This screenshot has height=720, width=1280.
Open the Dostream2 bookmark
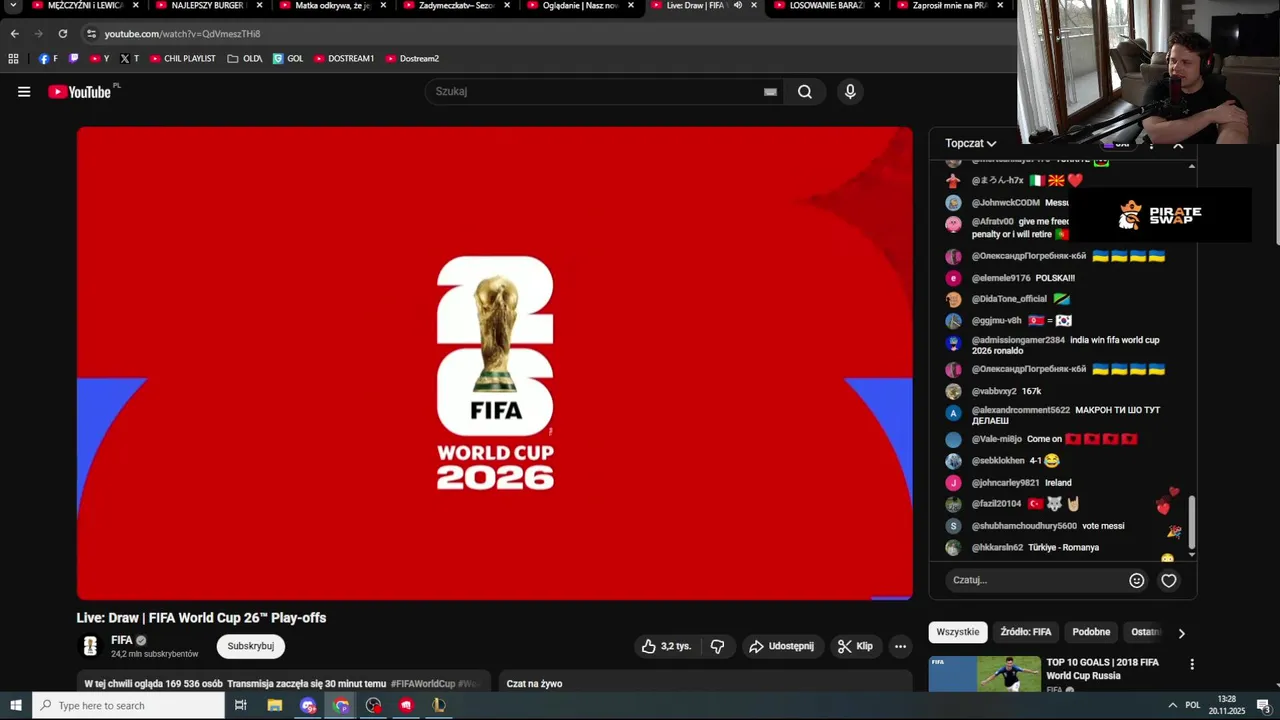(x=412, y=59)
